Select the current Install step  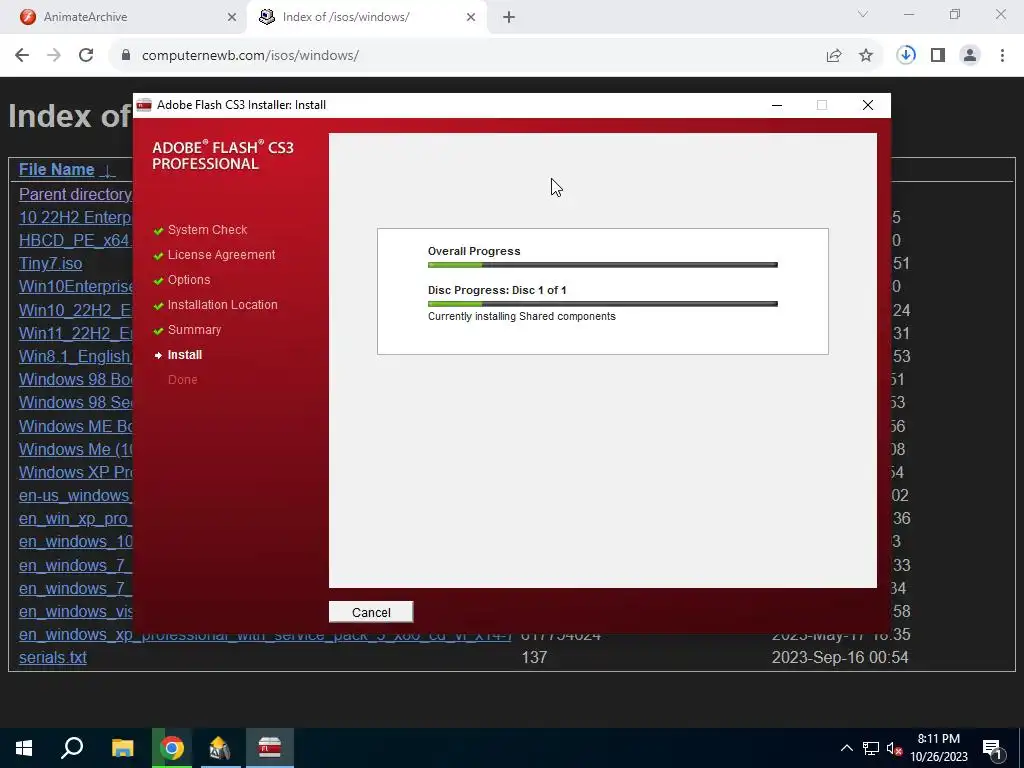pyautogui.click(x=185, y=355)
